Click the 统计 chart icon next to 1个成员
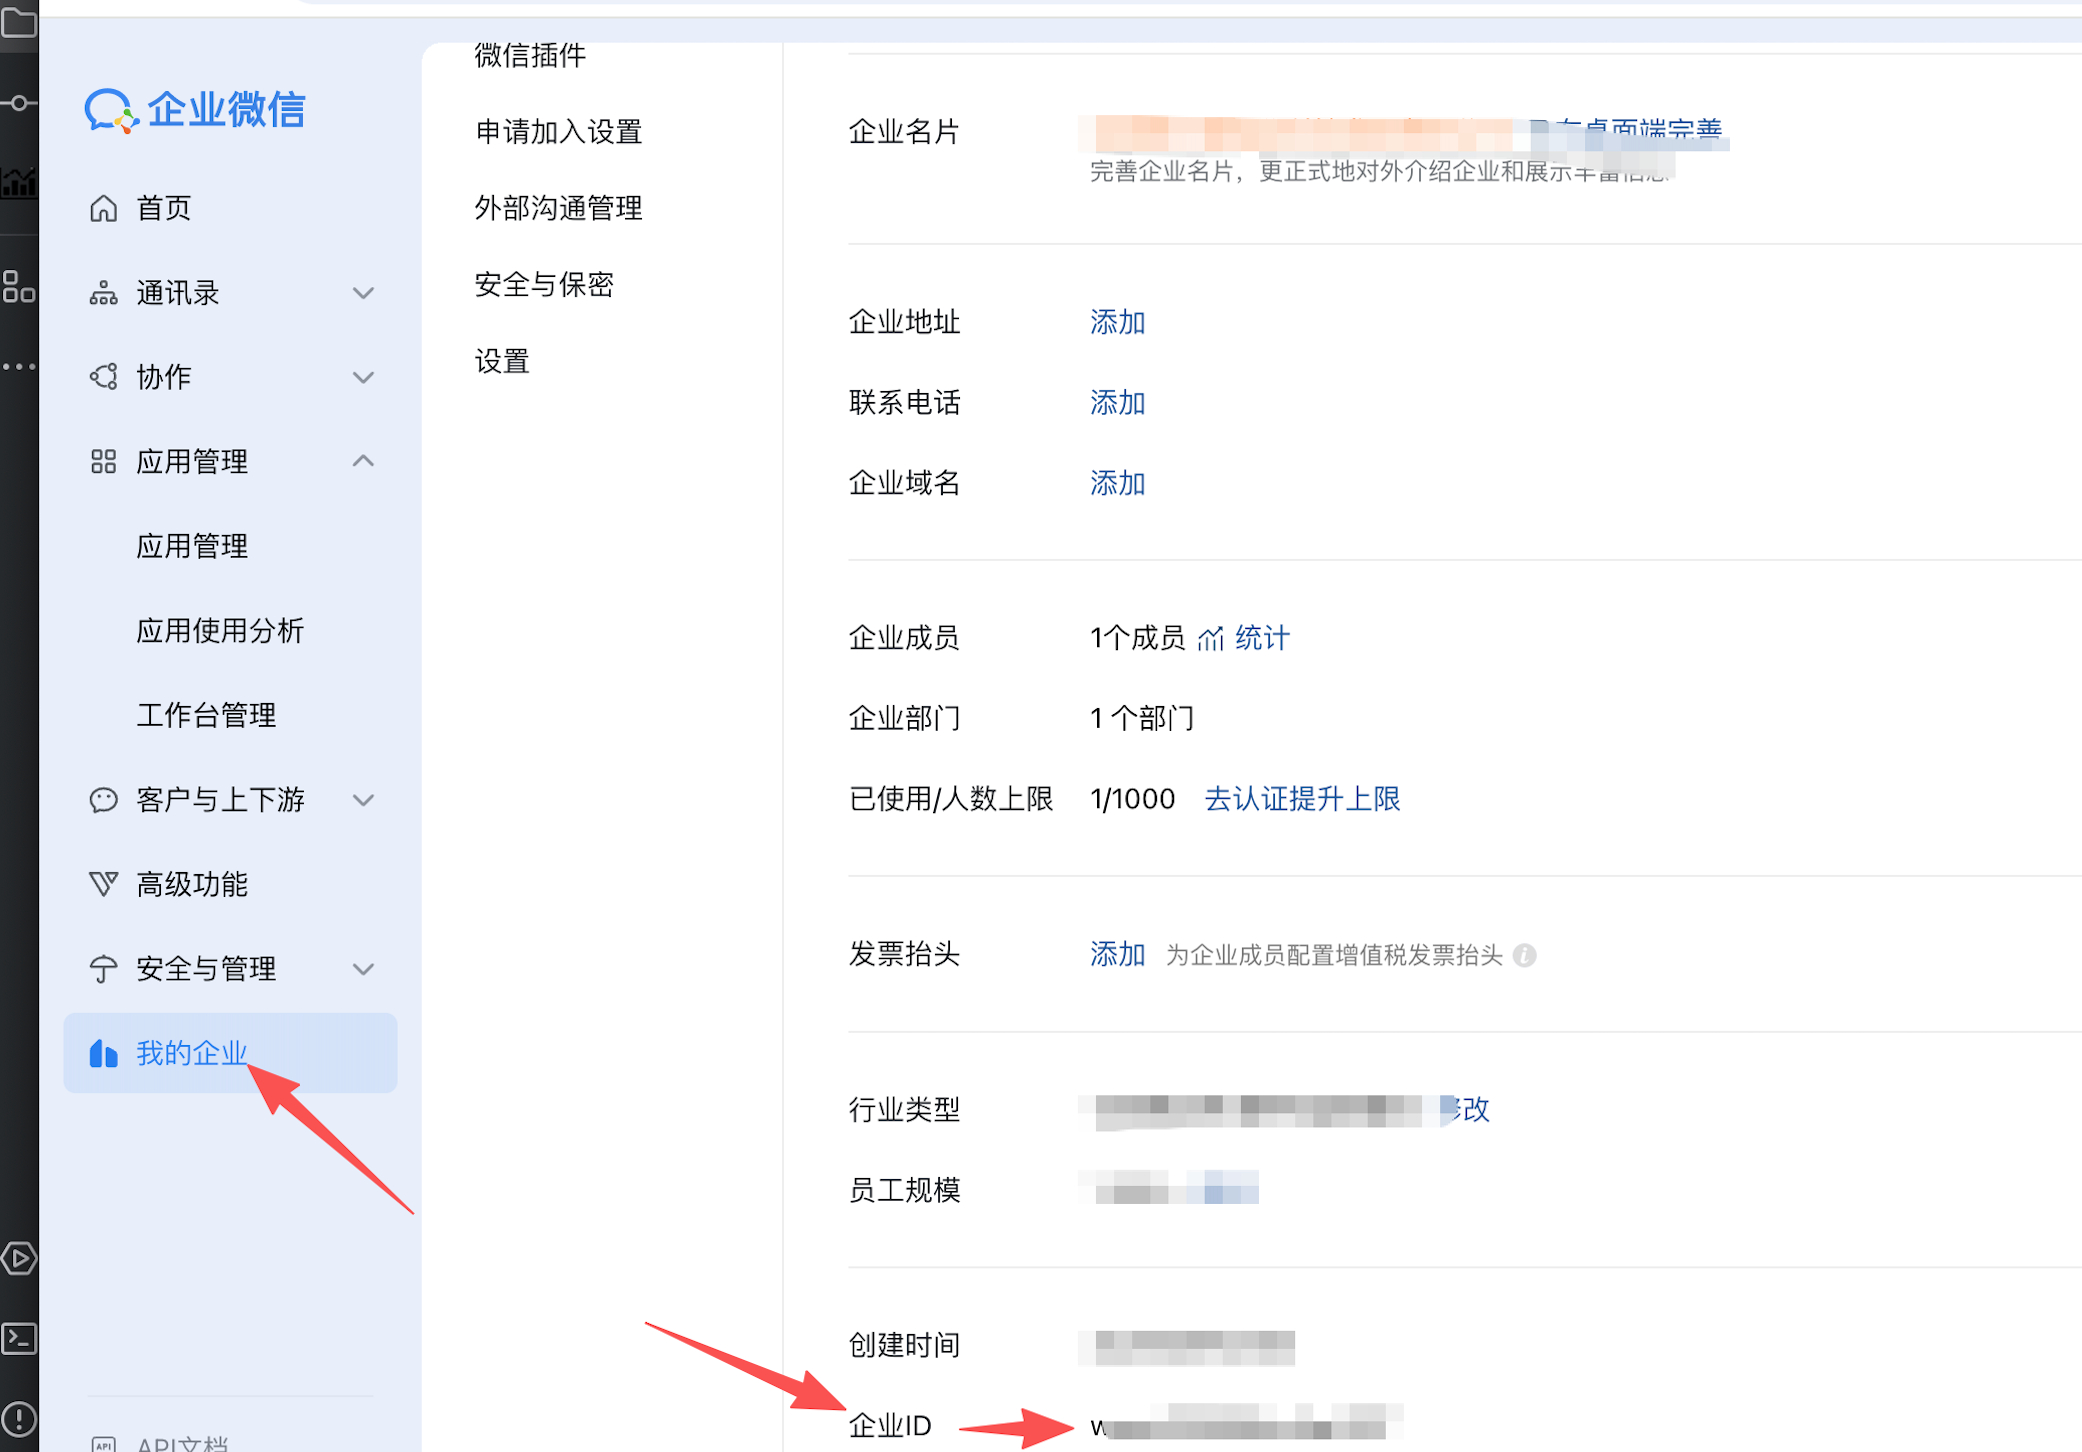This screenshot has height=1452, width=2082. point(1211,638)
